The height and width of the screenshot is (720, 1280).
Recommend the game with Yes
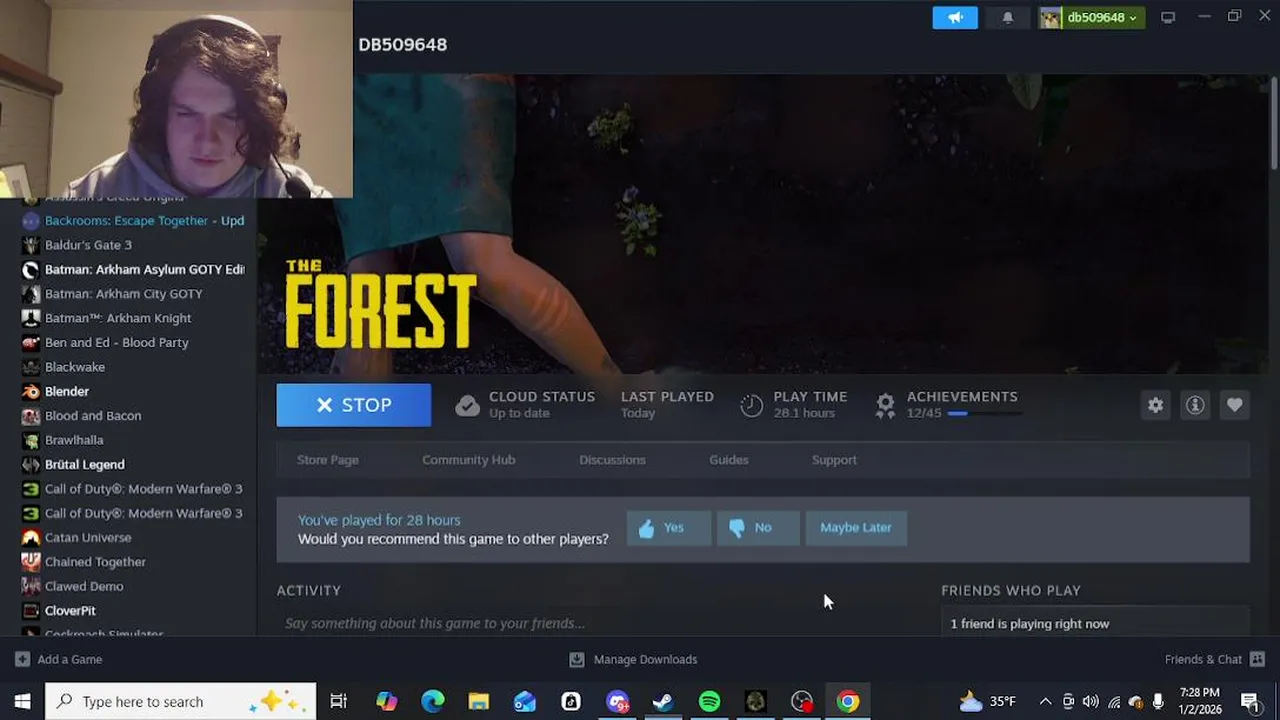click(669, 528)
